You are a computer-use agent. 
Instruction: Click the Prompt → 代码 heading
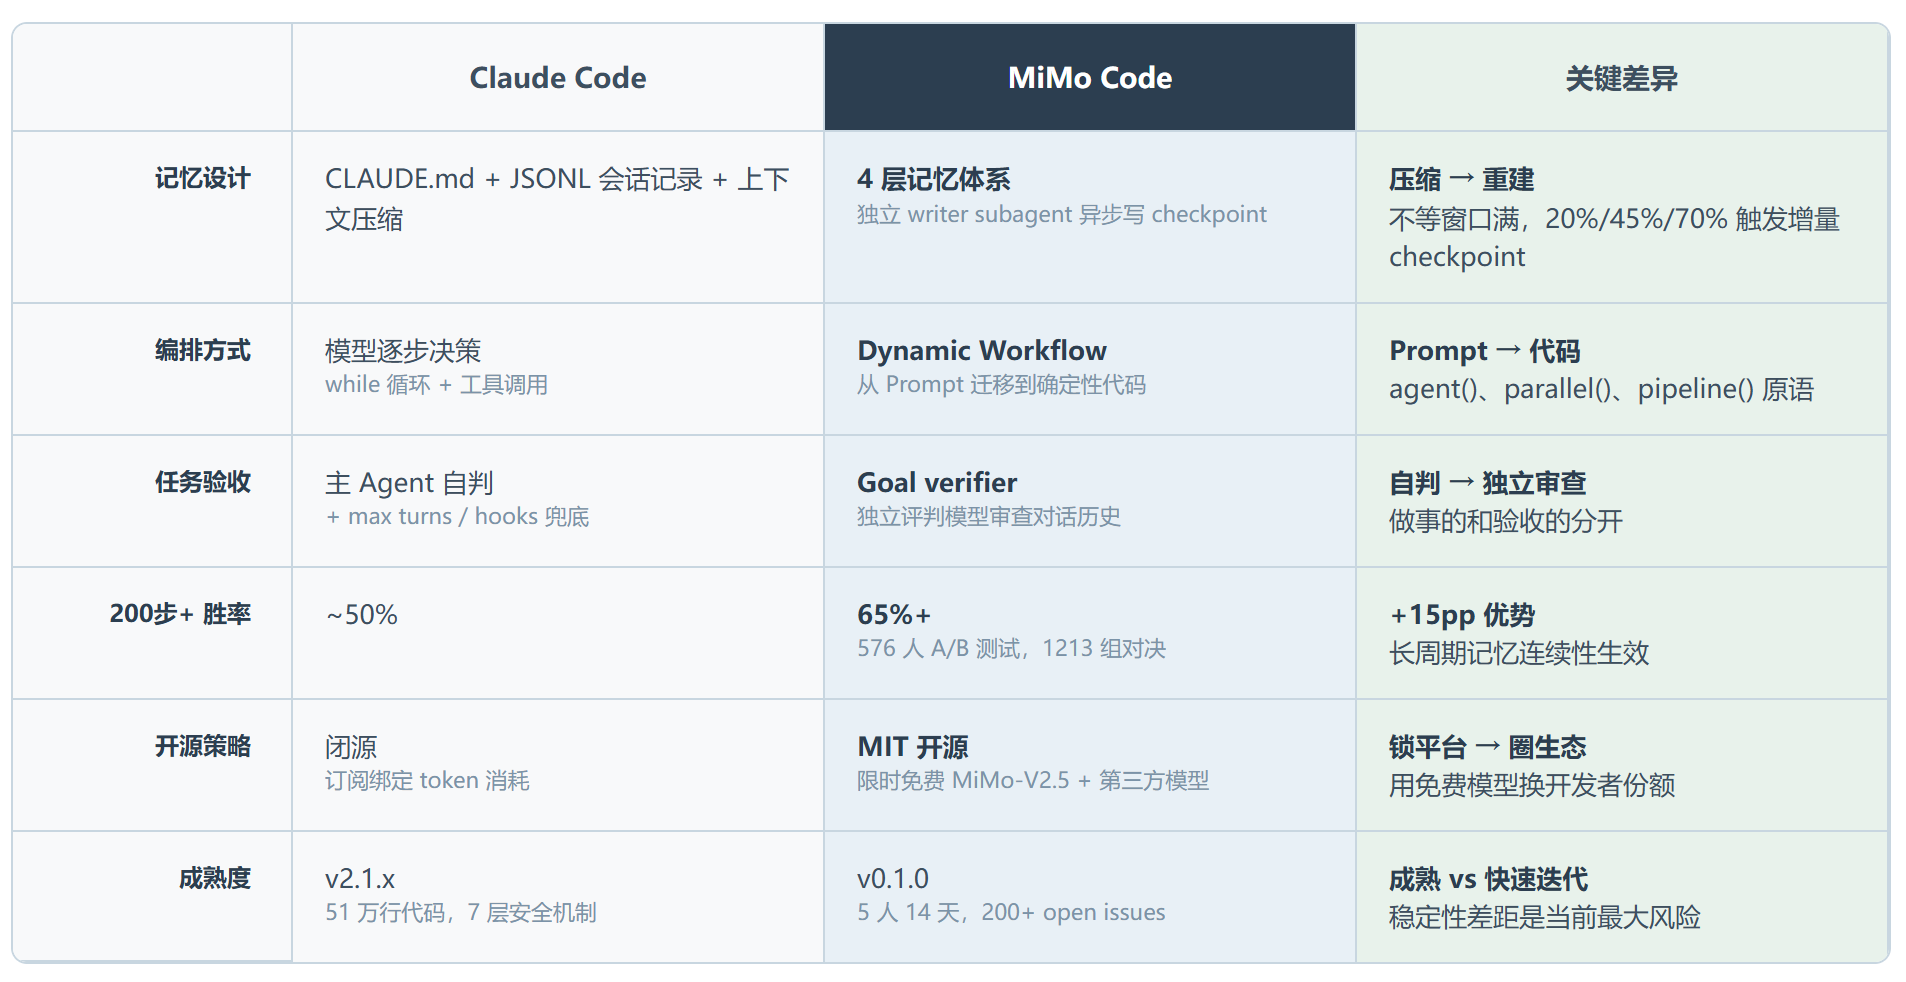[1484, 351]
